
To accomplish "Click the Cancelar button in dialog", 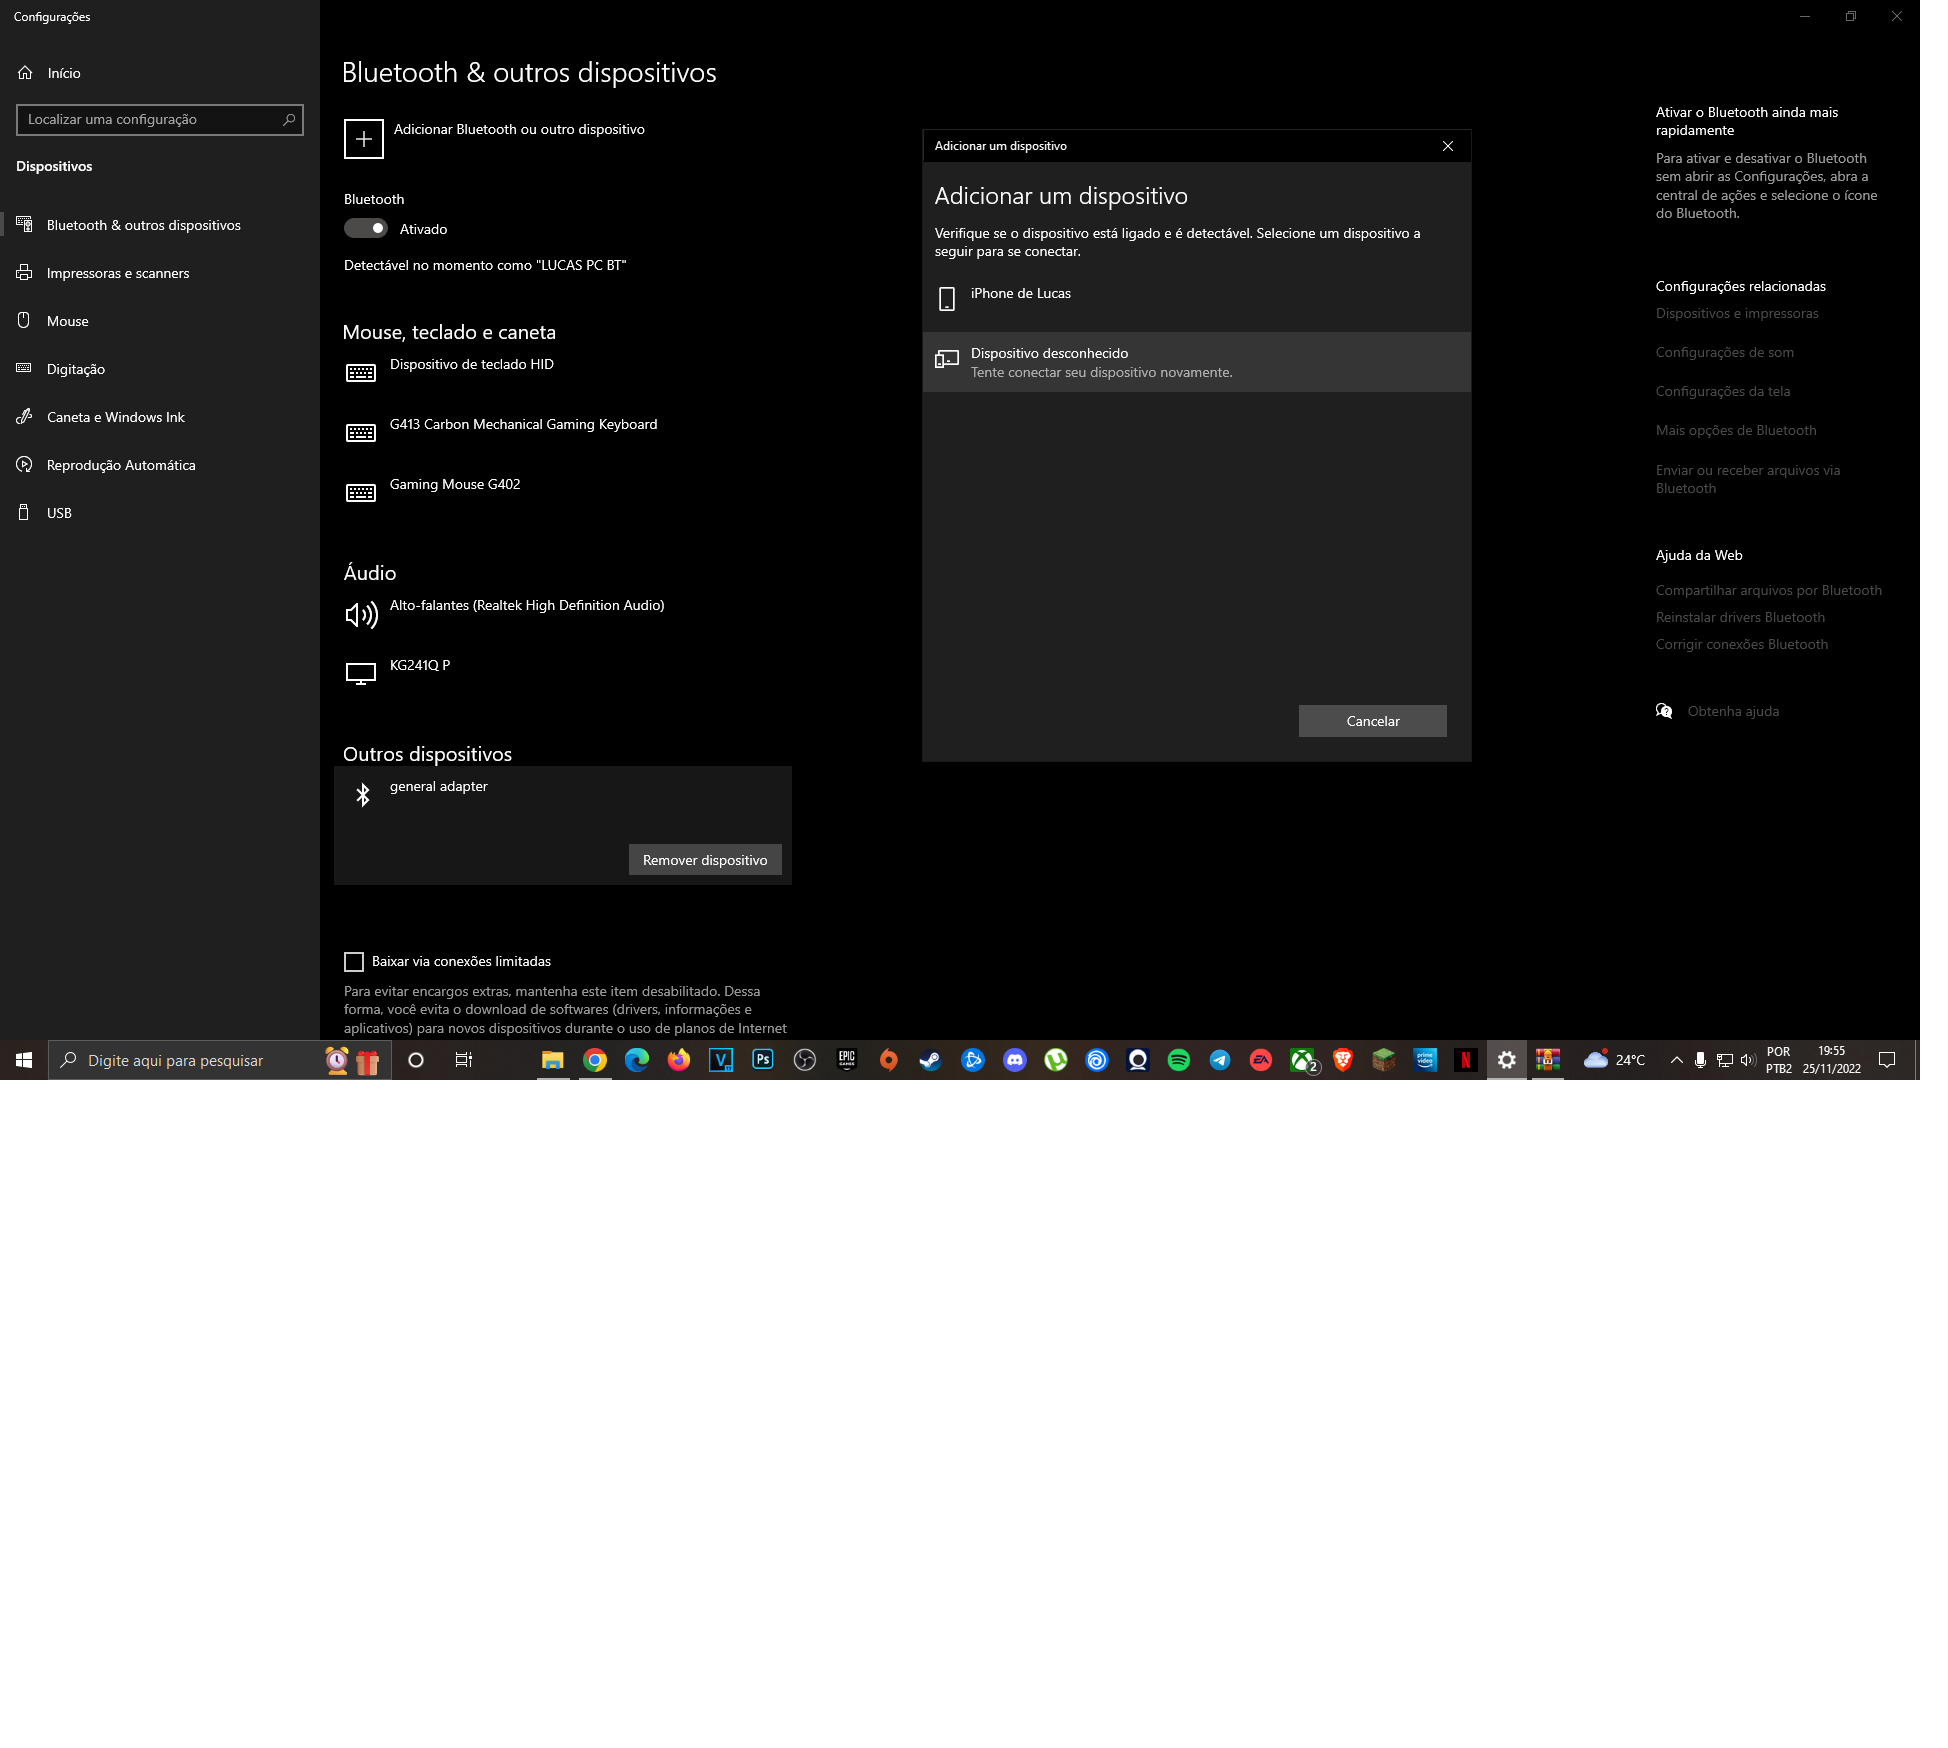I will 1373,721.
